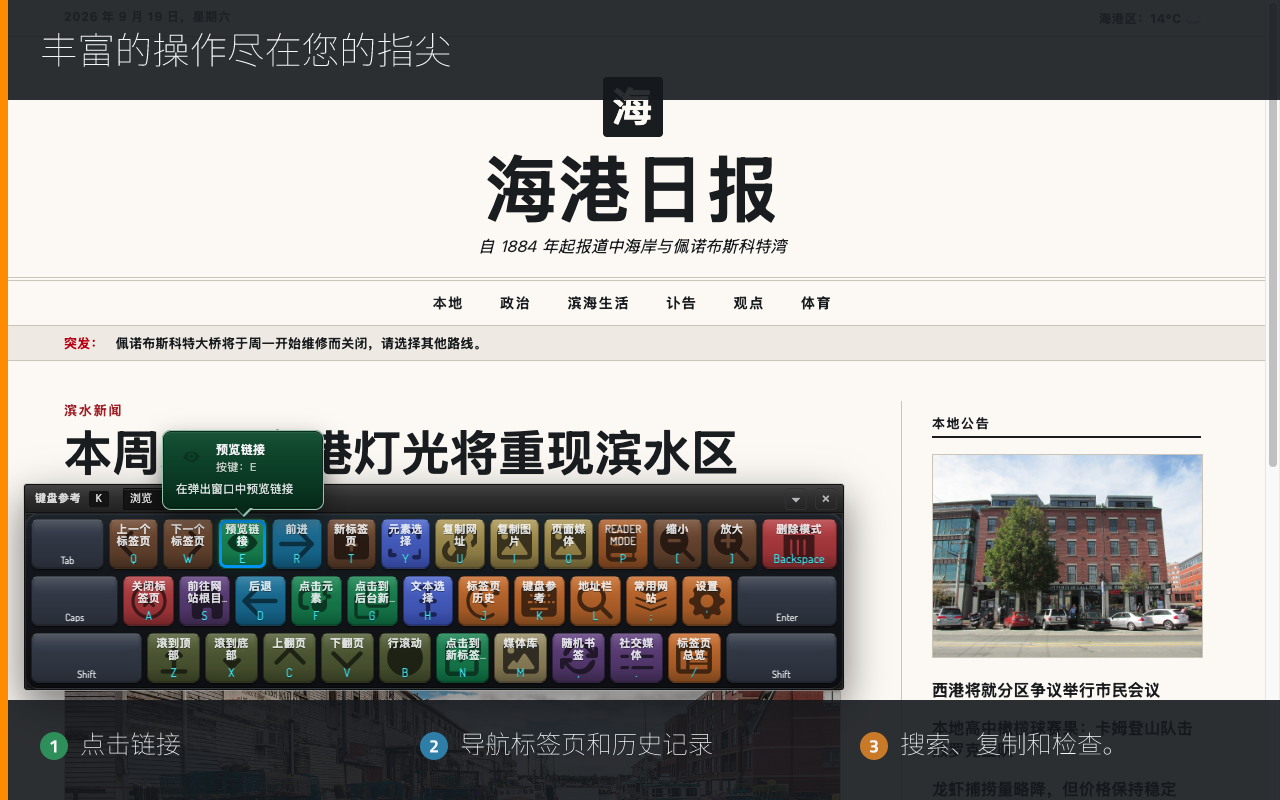Click the 下翻页 (V) key

pos(347,658)
